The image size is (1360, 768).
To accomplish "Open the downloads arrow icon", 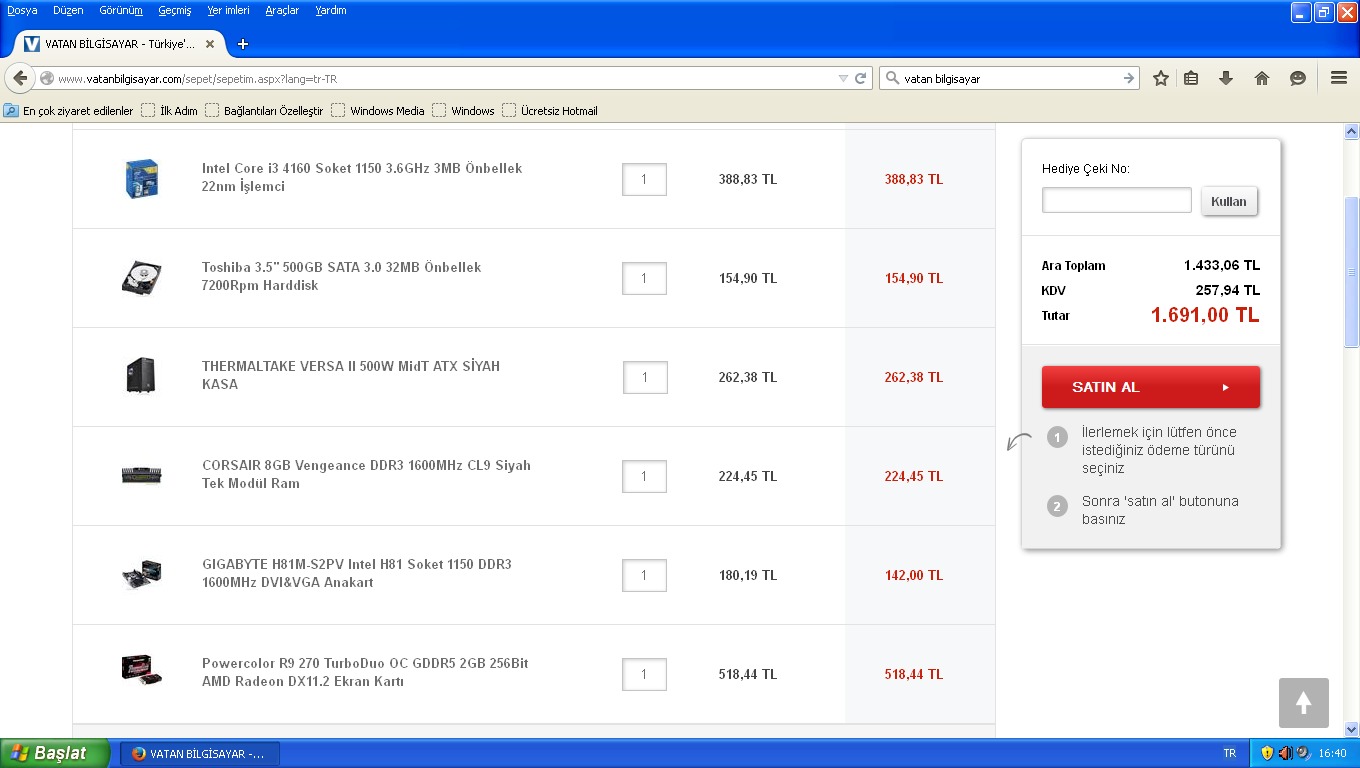I will pos(1226,78).
